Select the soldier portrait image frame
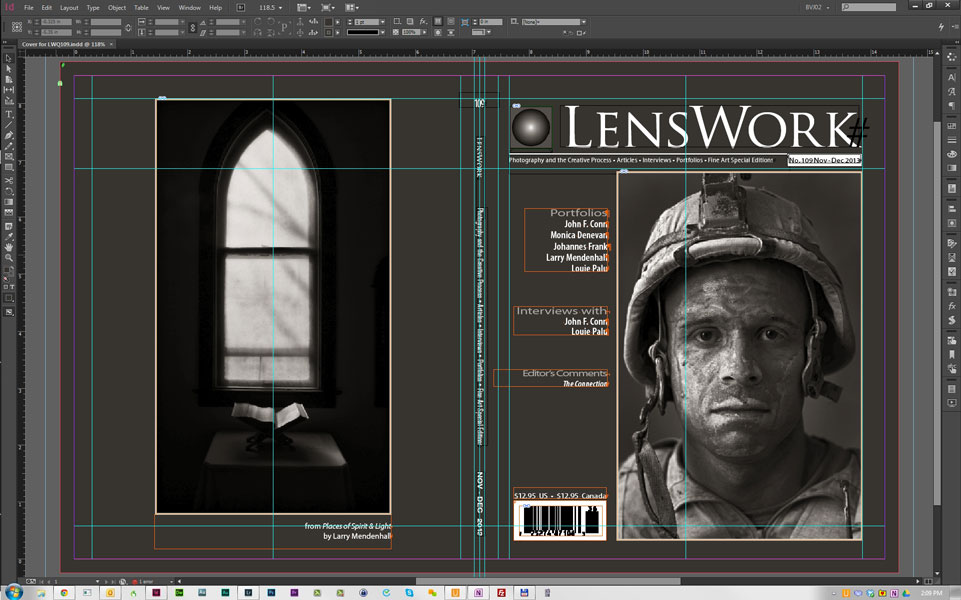The image size is (961, 600). coord(739,355)
